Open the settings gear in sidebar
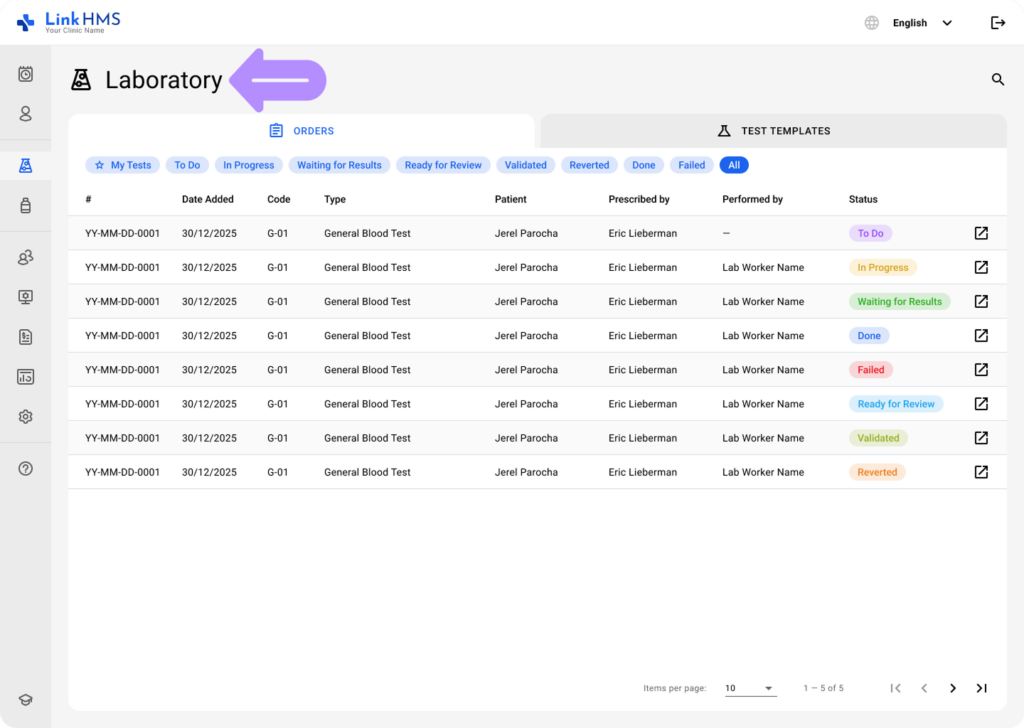Viewport: 1024px width, 728px height. coord(26,417)
